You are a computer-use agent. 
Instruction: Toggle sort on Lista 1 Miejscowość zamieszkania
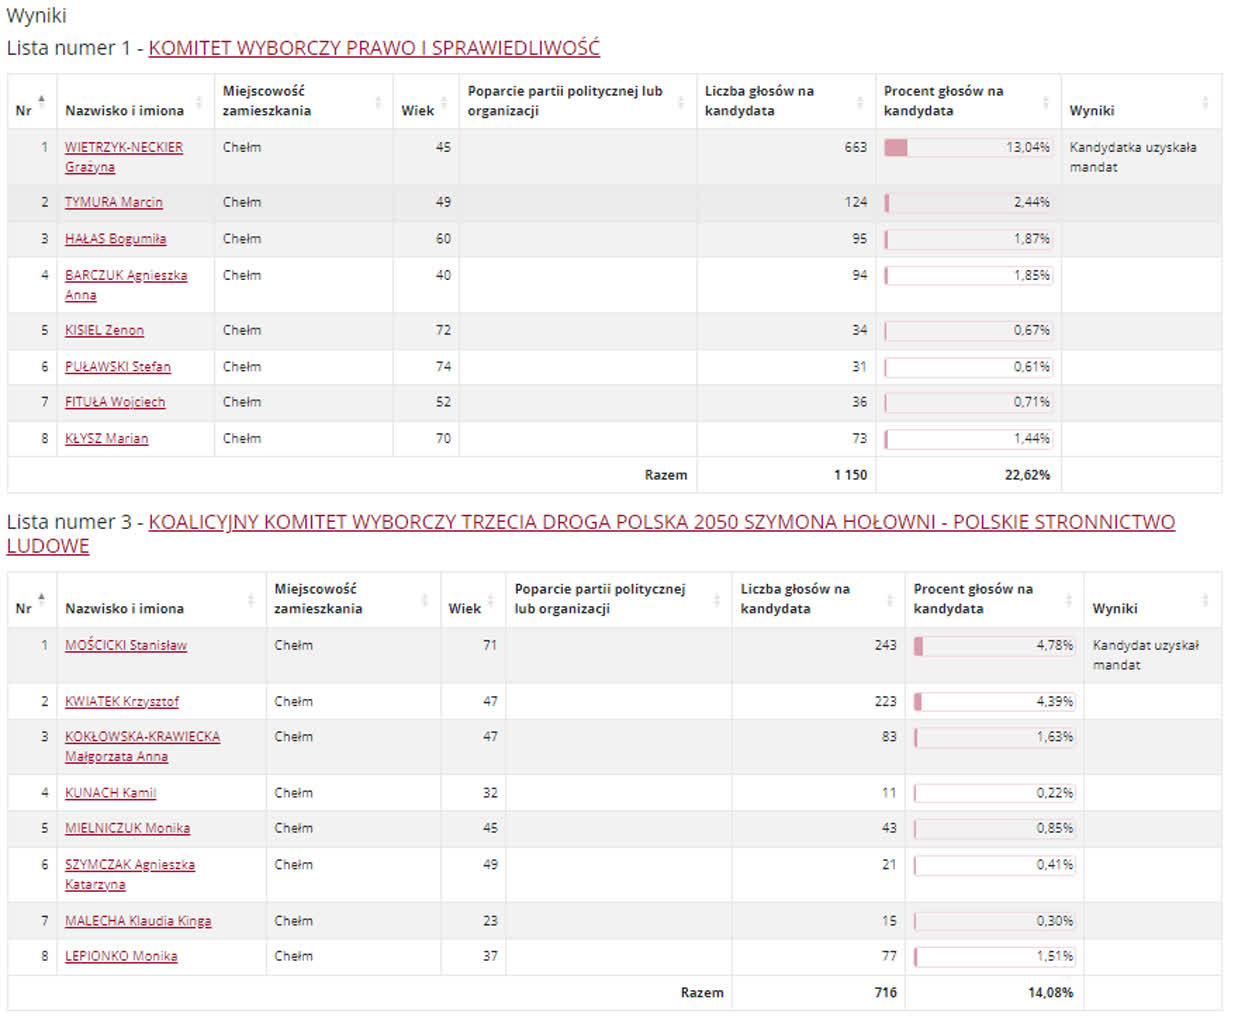(x=379, y=100)
